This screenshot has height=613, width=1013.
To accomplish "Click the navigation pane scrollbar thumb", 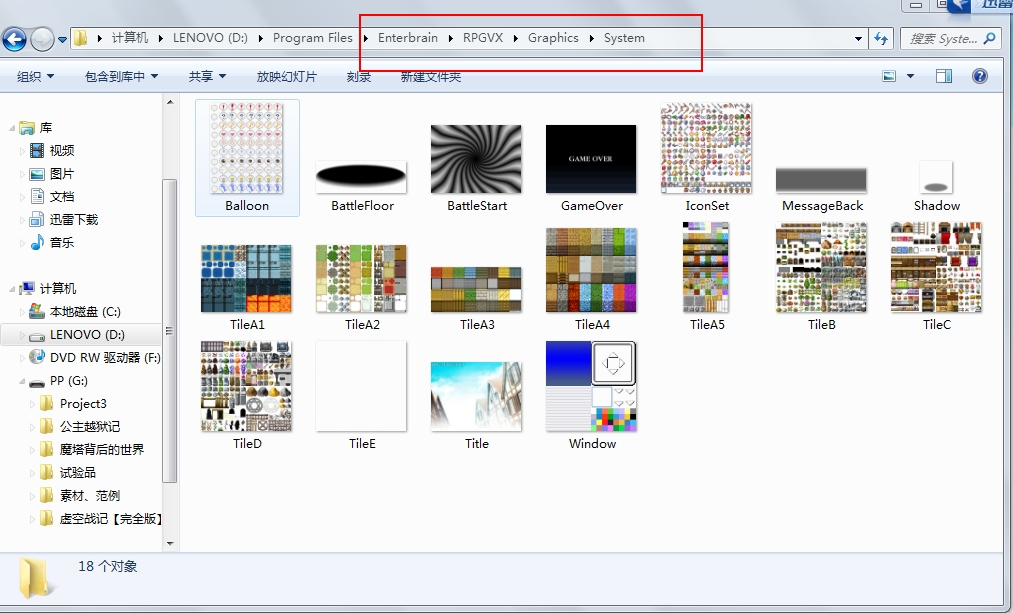I will pos(169,330).
